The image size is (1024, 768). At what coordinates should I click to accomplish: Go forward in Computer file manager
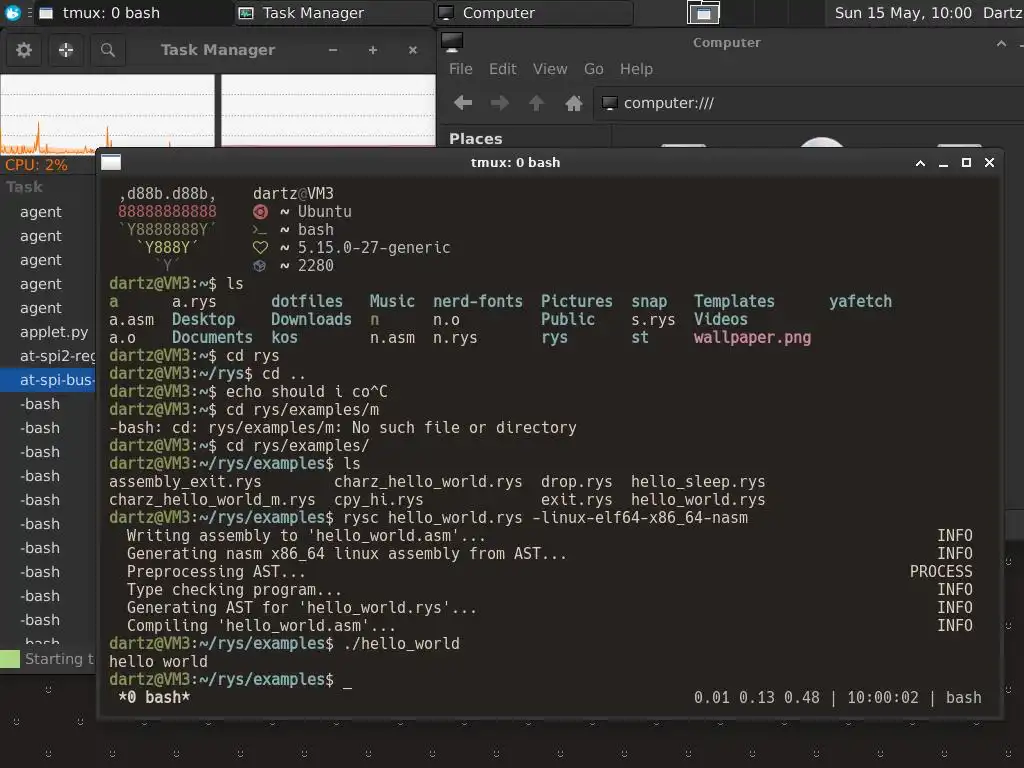[x=500, y=103]
